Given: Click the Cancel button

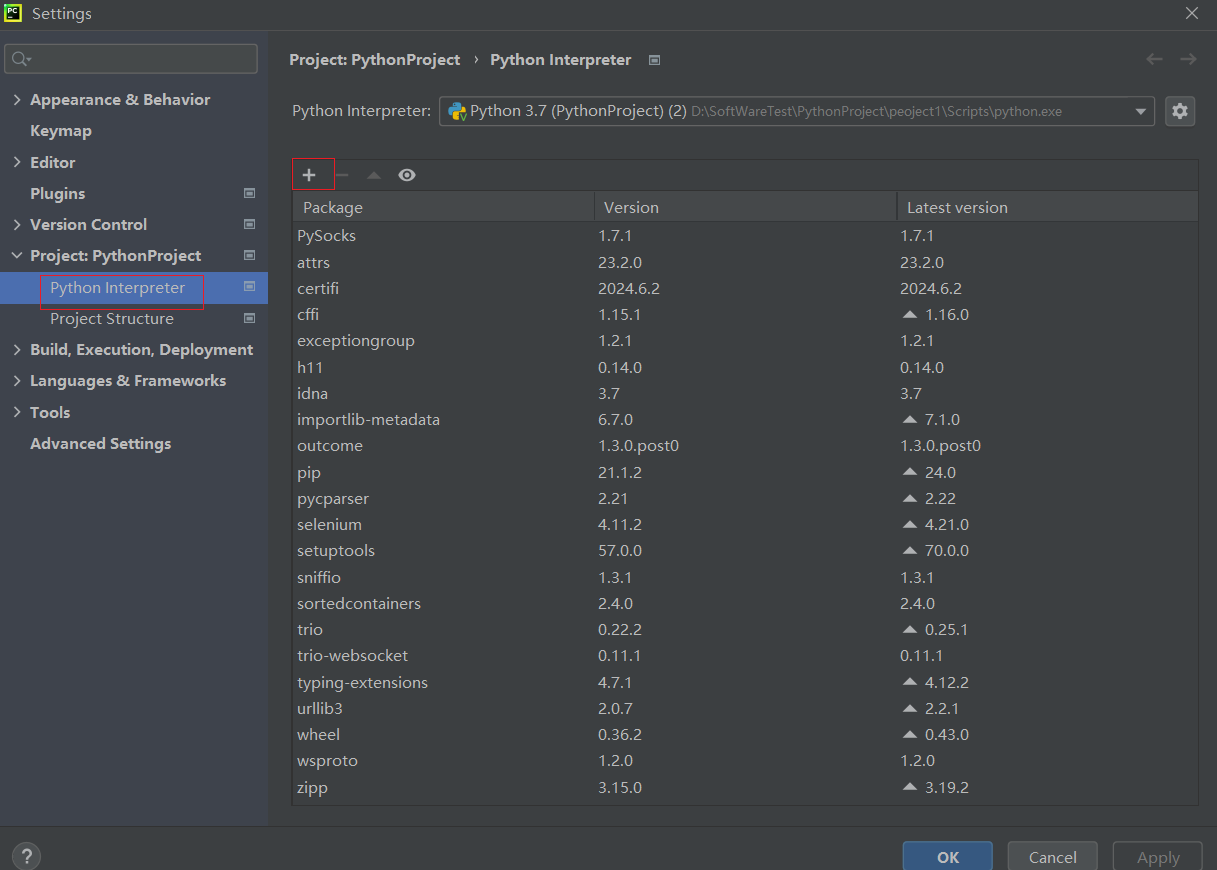Looking at the screenshot, I should tap(1052, 857).
